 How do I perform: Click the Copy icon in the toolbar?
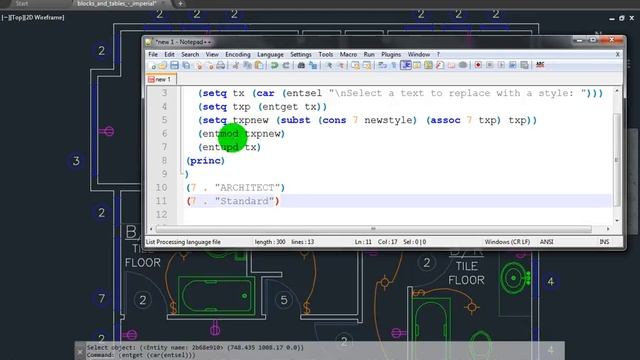click(247, 65)
